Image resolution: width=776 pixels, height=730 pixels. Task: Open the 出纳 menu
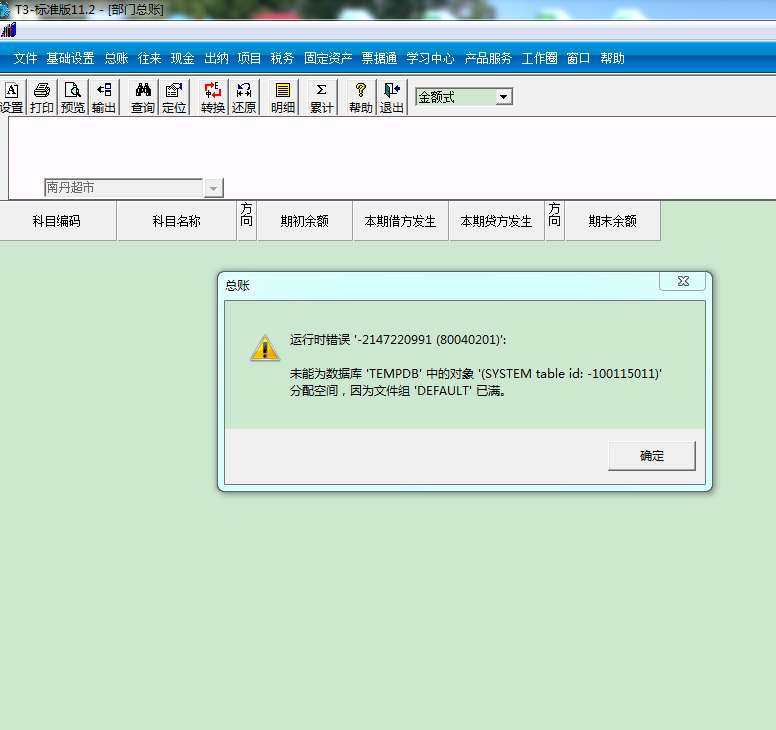click(x=216, y=58)
